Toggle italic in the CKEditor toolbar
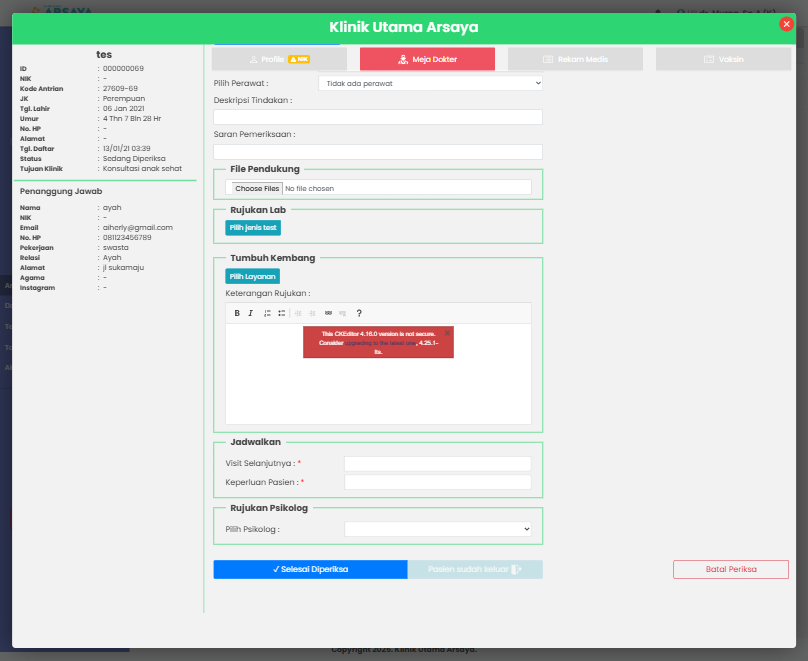 point(250,313)
